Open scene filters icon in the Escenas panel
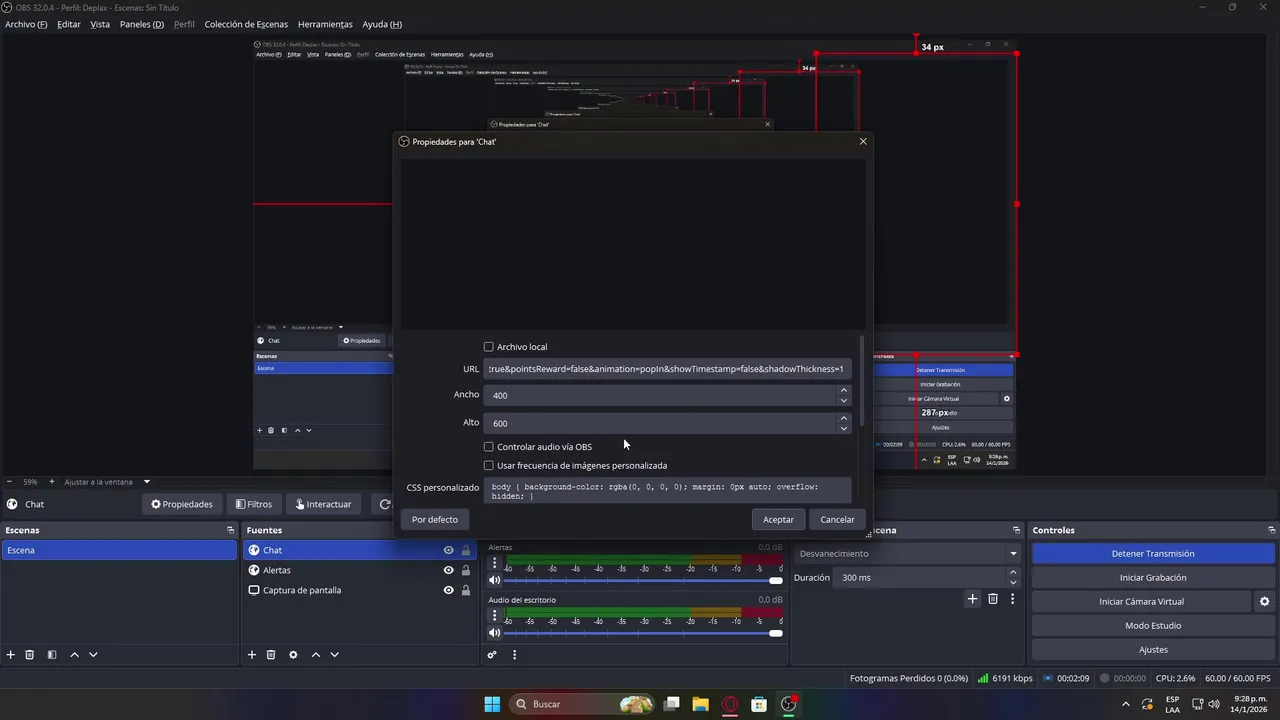The width and height of the screenshot is (1280, 720). 52,655
